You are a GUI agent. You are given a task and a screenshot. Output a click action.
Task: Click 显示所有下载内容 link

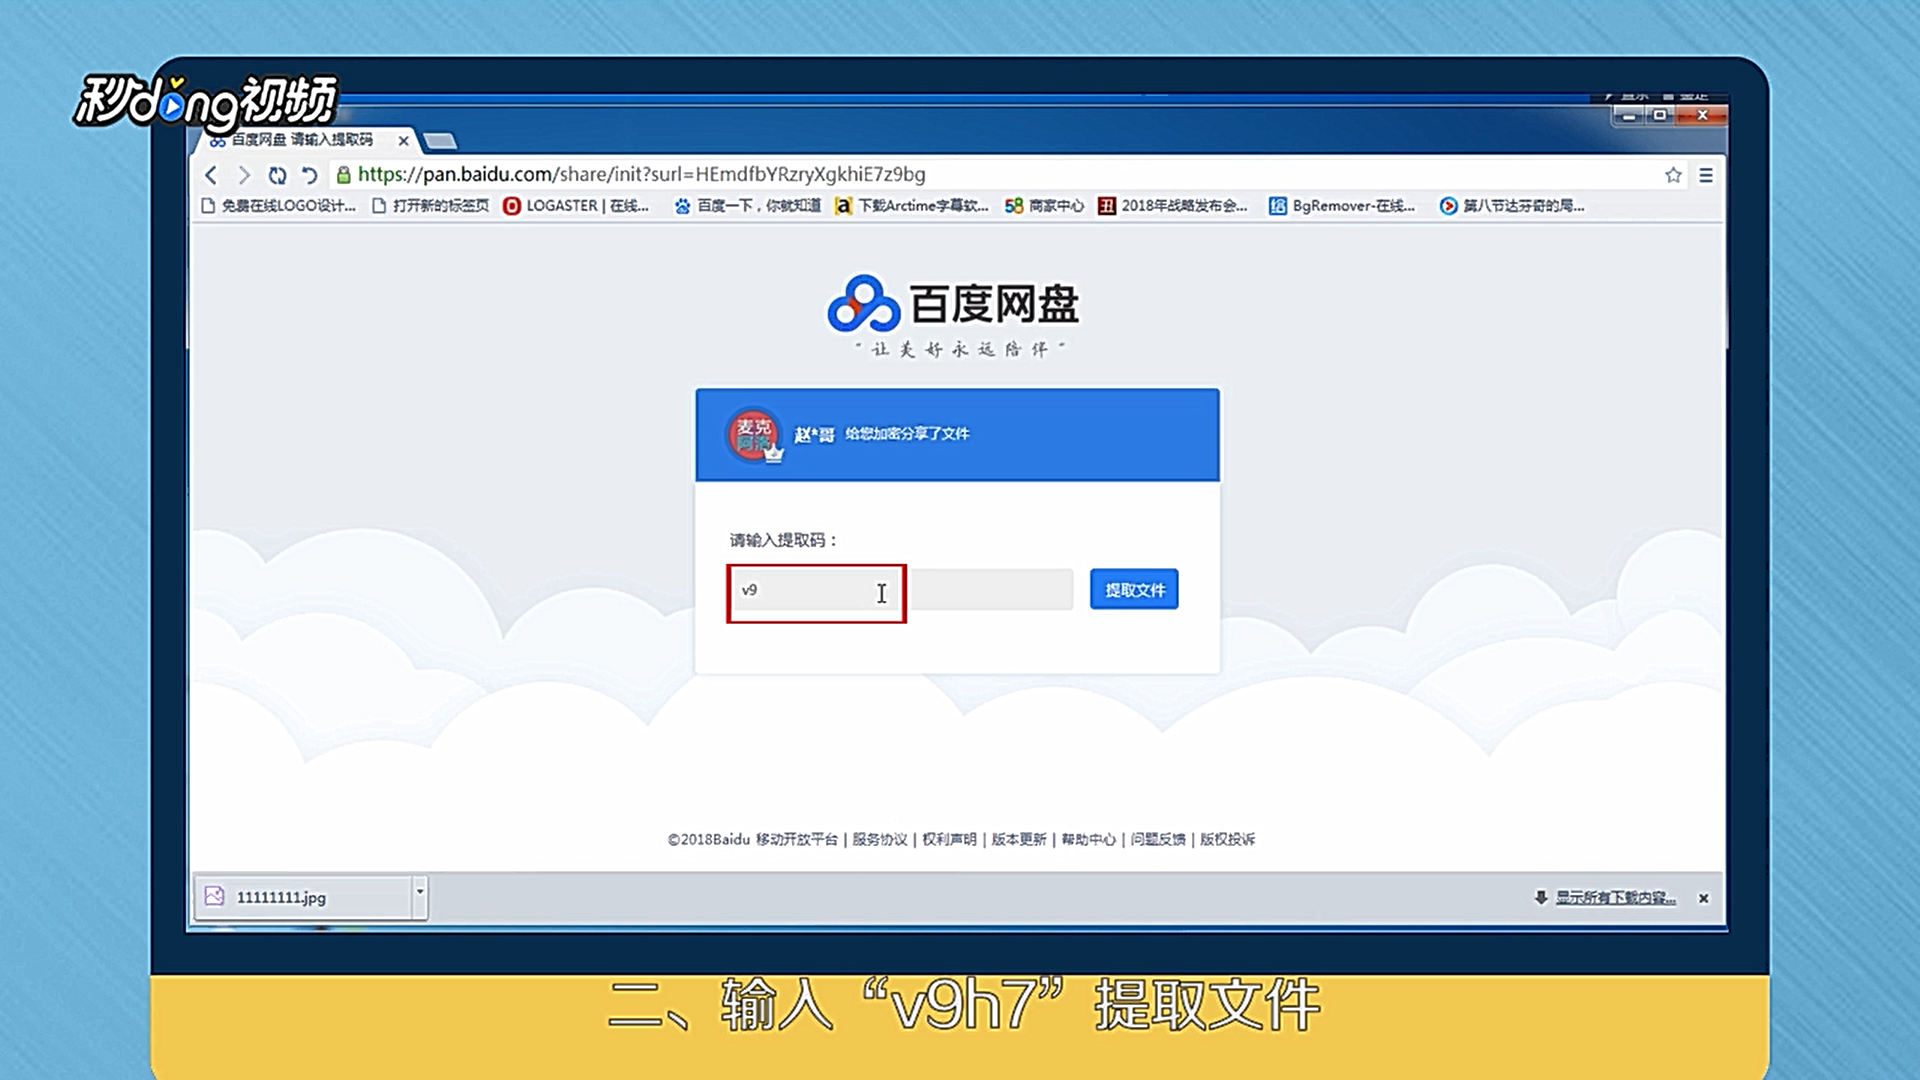coord(1615,898)
